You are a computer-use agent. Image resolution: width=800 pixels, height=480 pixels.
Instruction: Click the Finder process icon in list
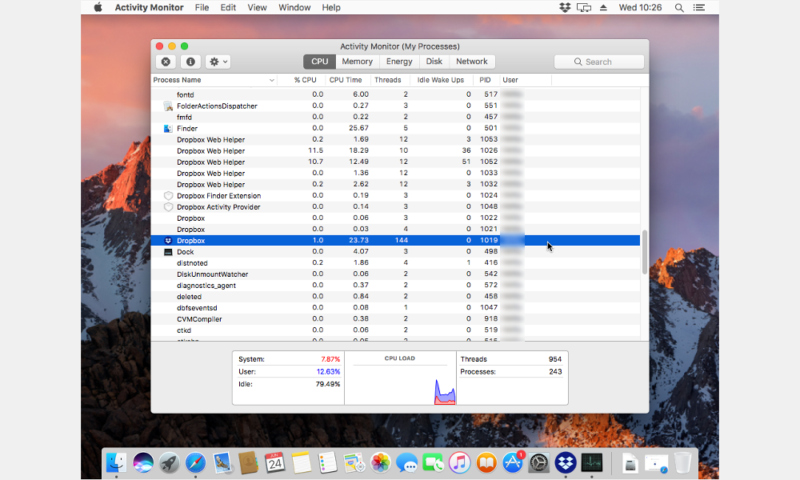coord(168,129)
